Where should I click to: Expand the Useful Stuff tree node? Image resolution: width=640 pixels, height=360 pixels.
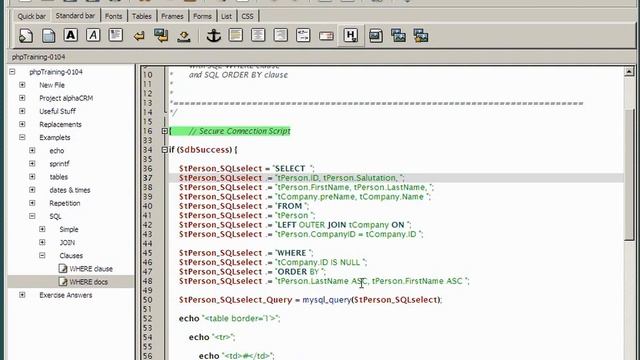22,111
